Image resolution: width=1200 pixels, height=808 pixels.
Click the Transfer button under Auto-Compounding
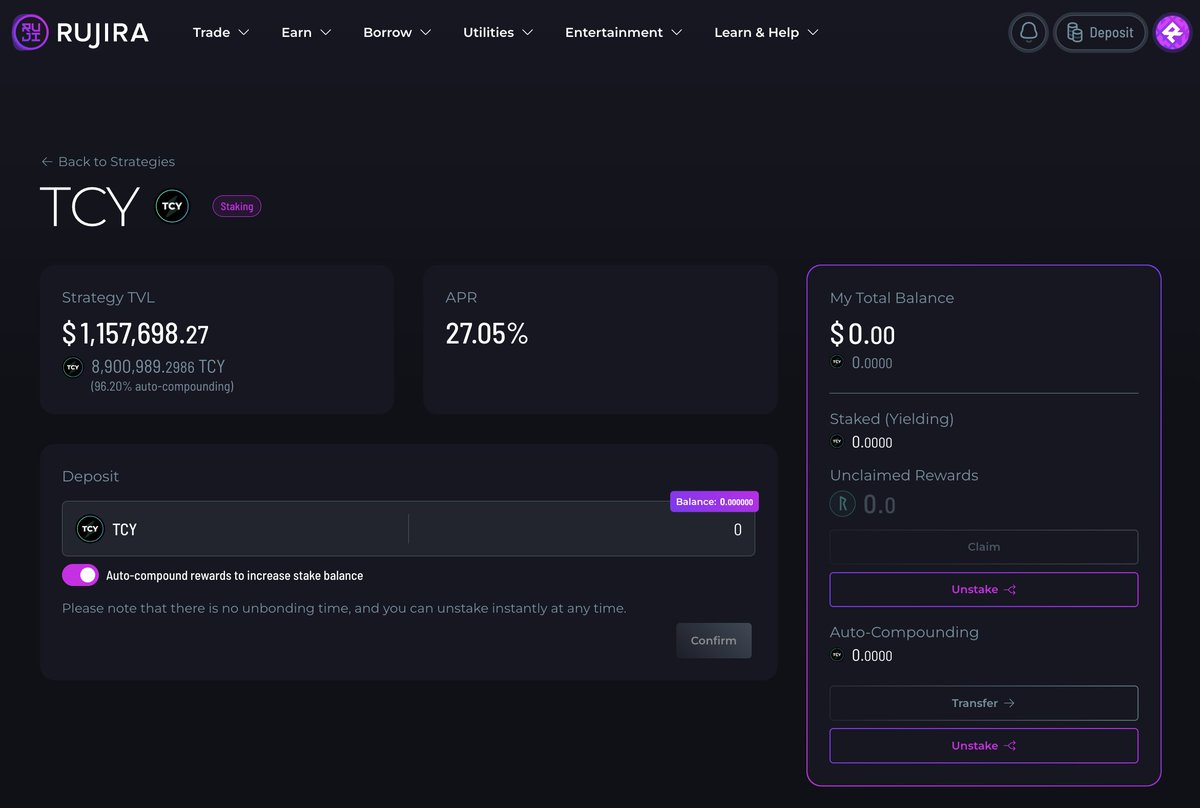click(x=984, y=703)
